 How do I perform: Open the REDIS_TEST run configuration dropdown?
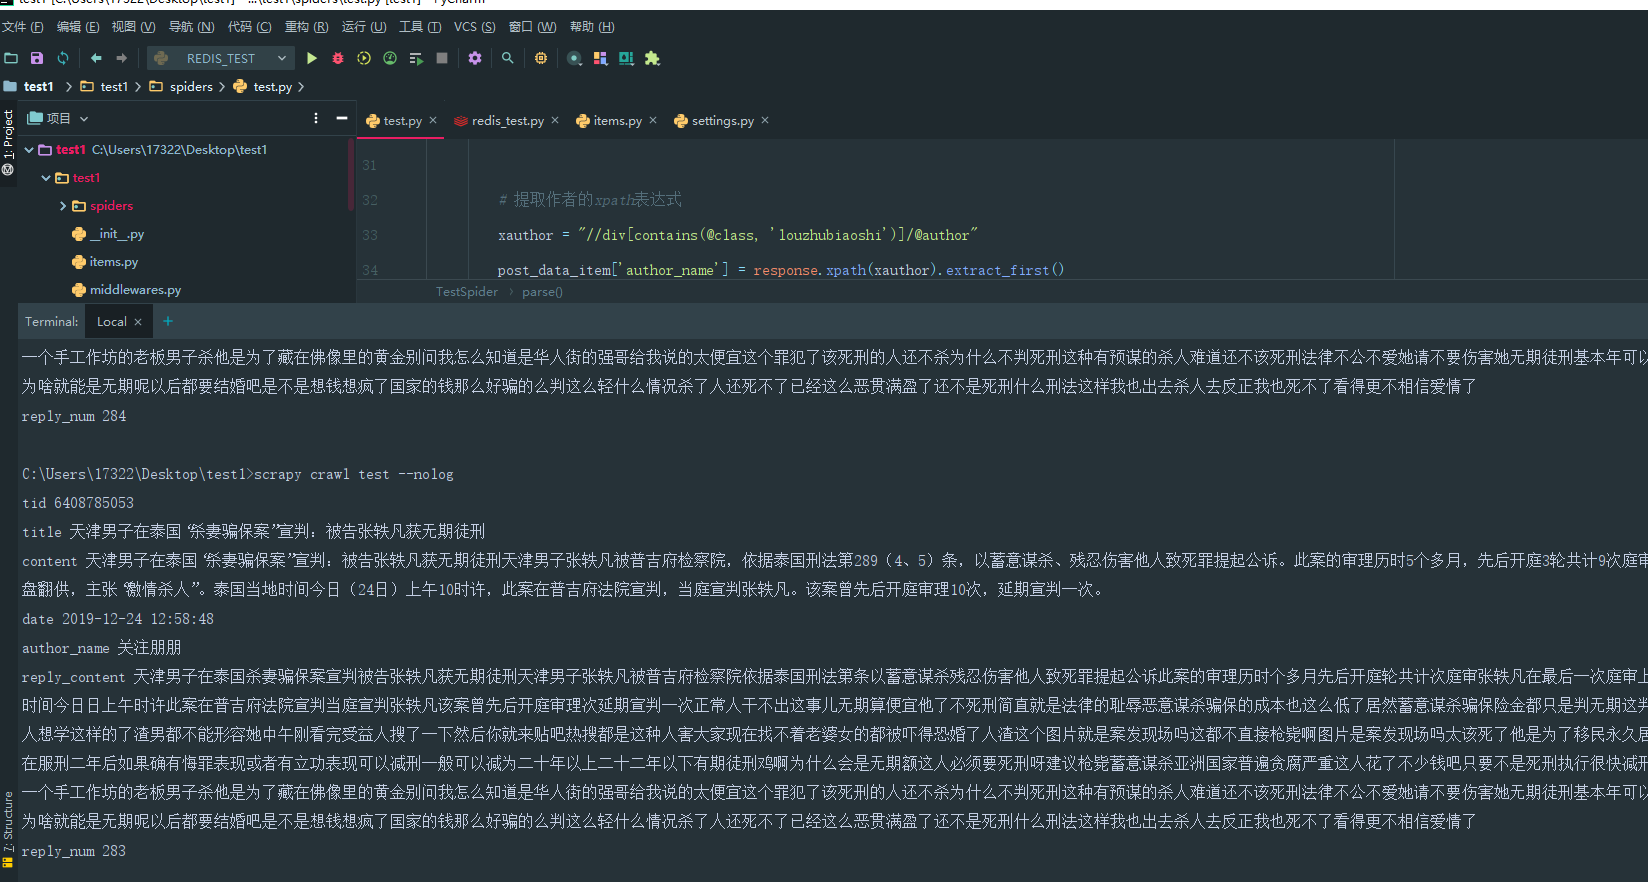[x=220, y=58]
